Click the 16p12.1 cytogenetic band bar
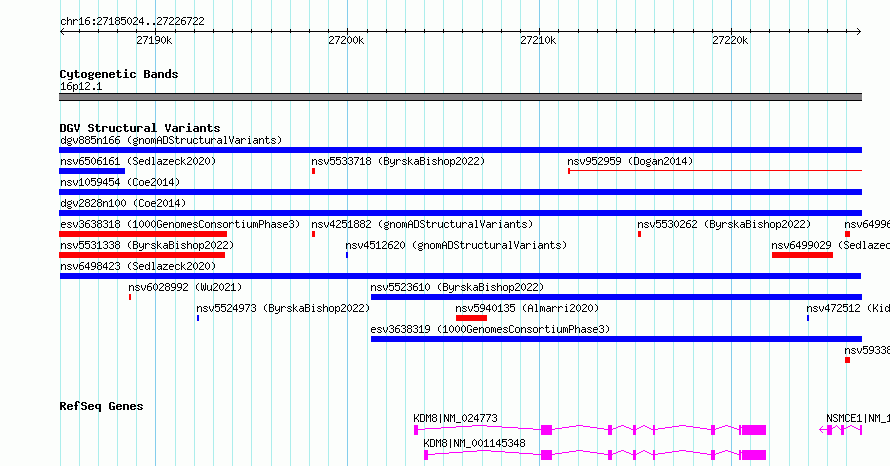This screenshot has height=466, width=890. click(x=460, y=97)
